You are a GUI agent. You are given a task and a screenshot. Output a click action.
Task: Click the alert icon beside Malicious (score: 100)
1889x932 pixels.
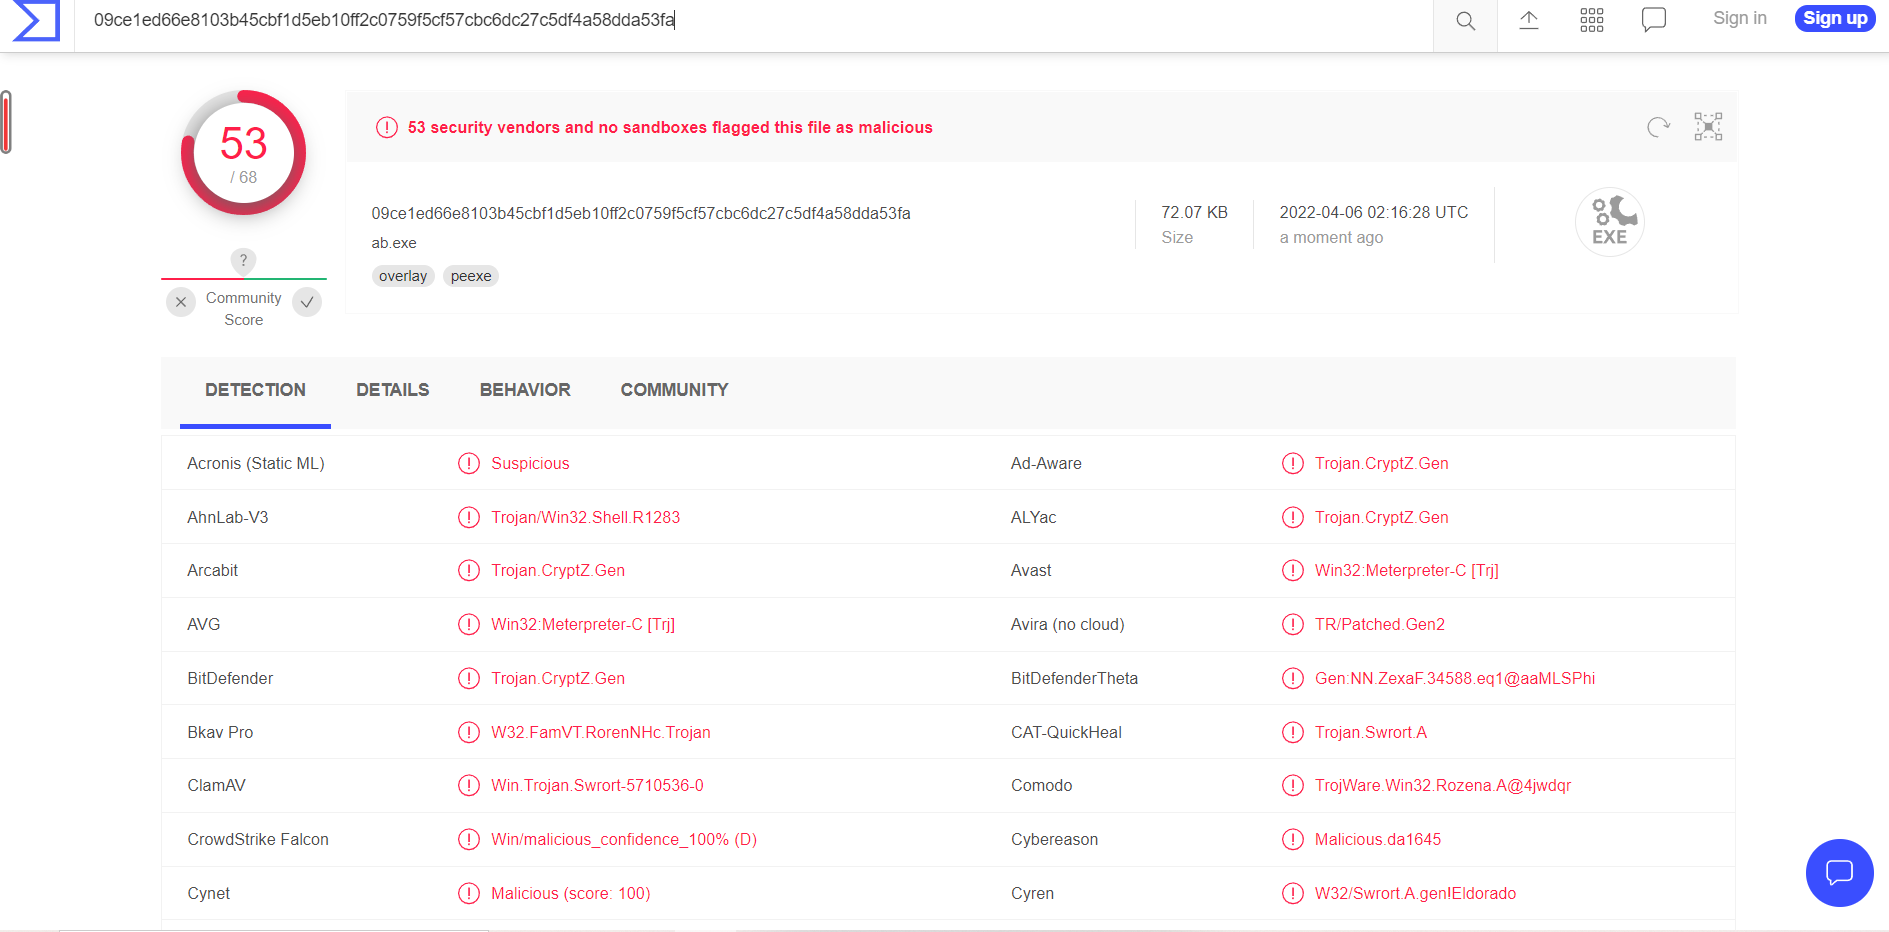click(469, 894)
